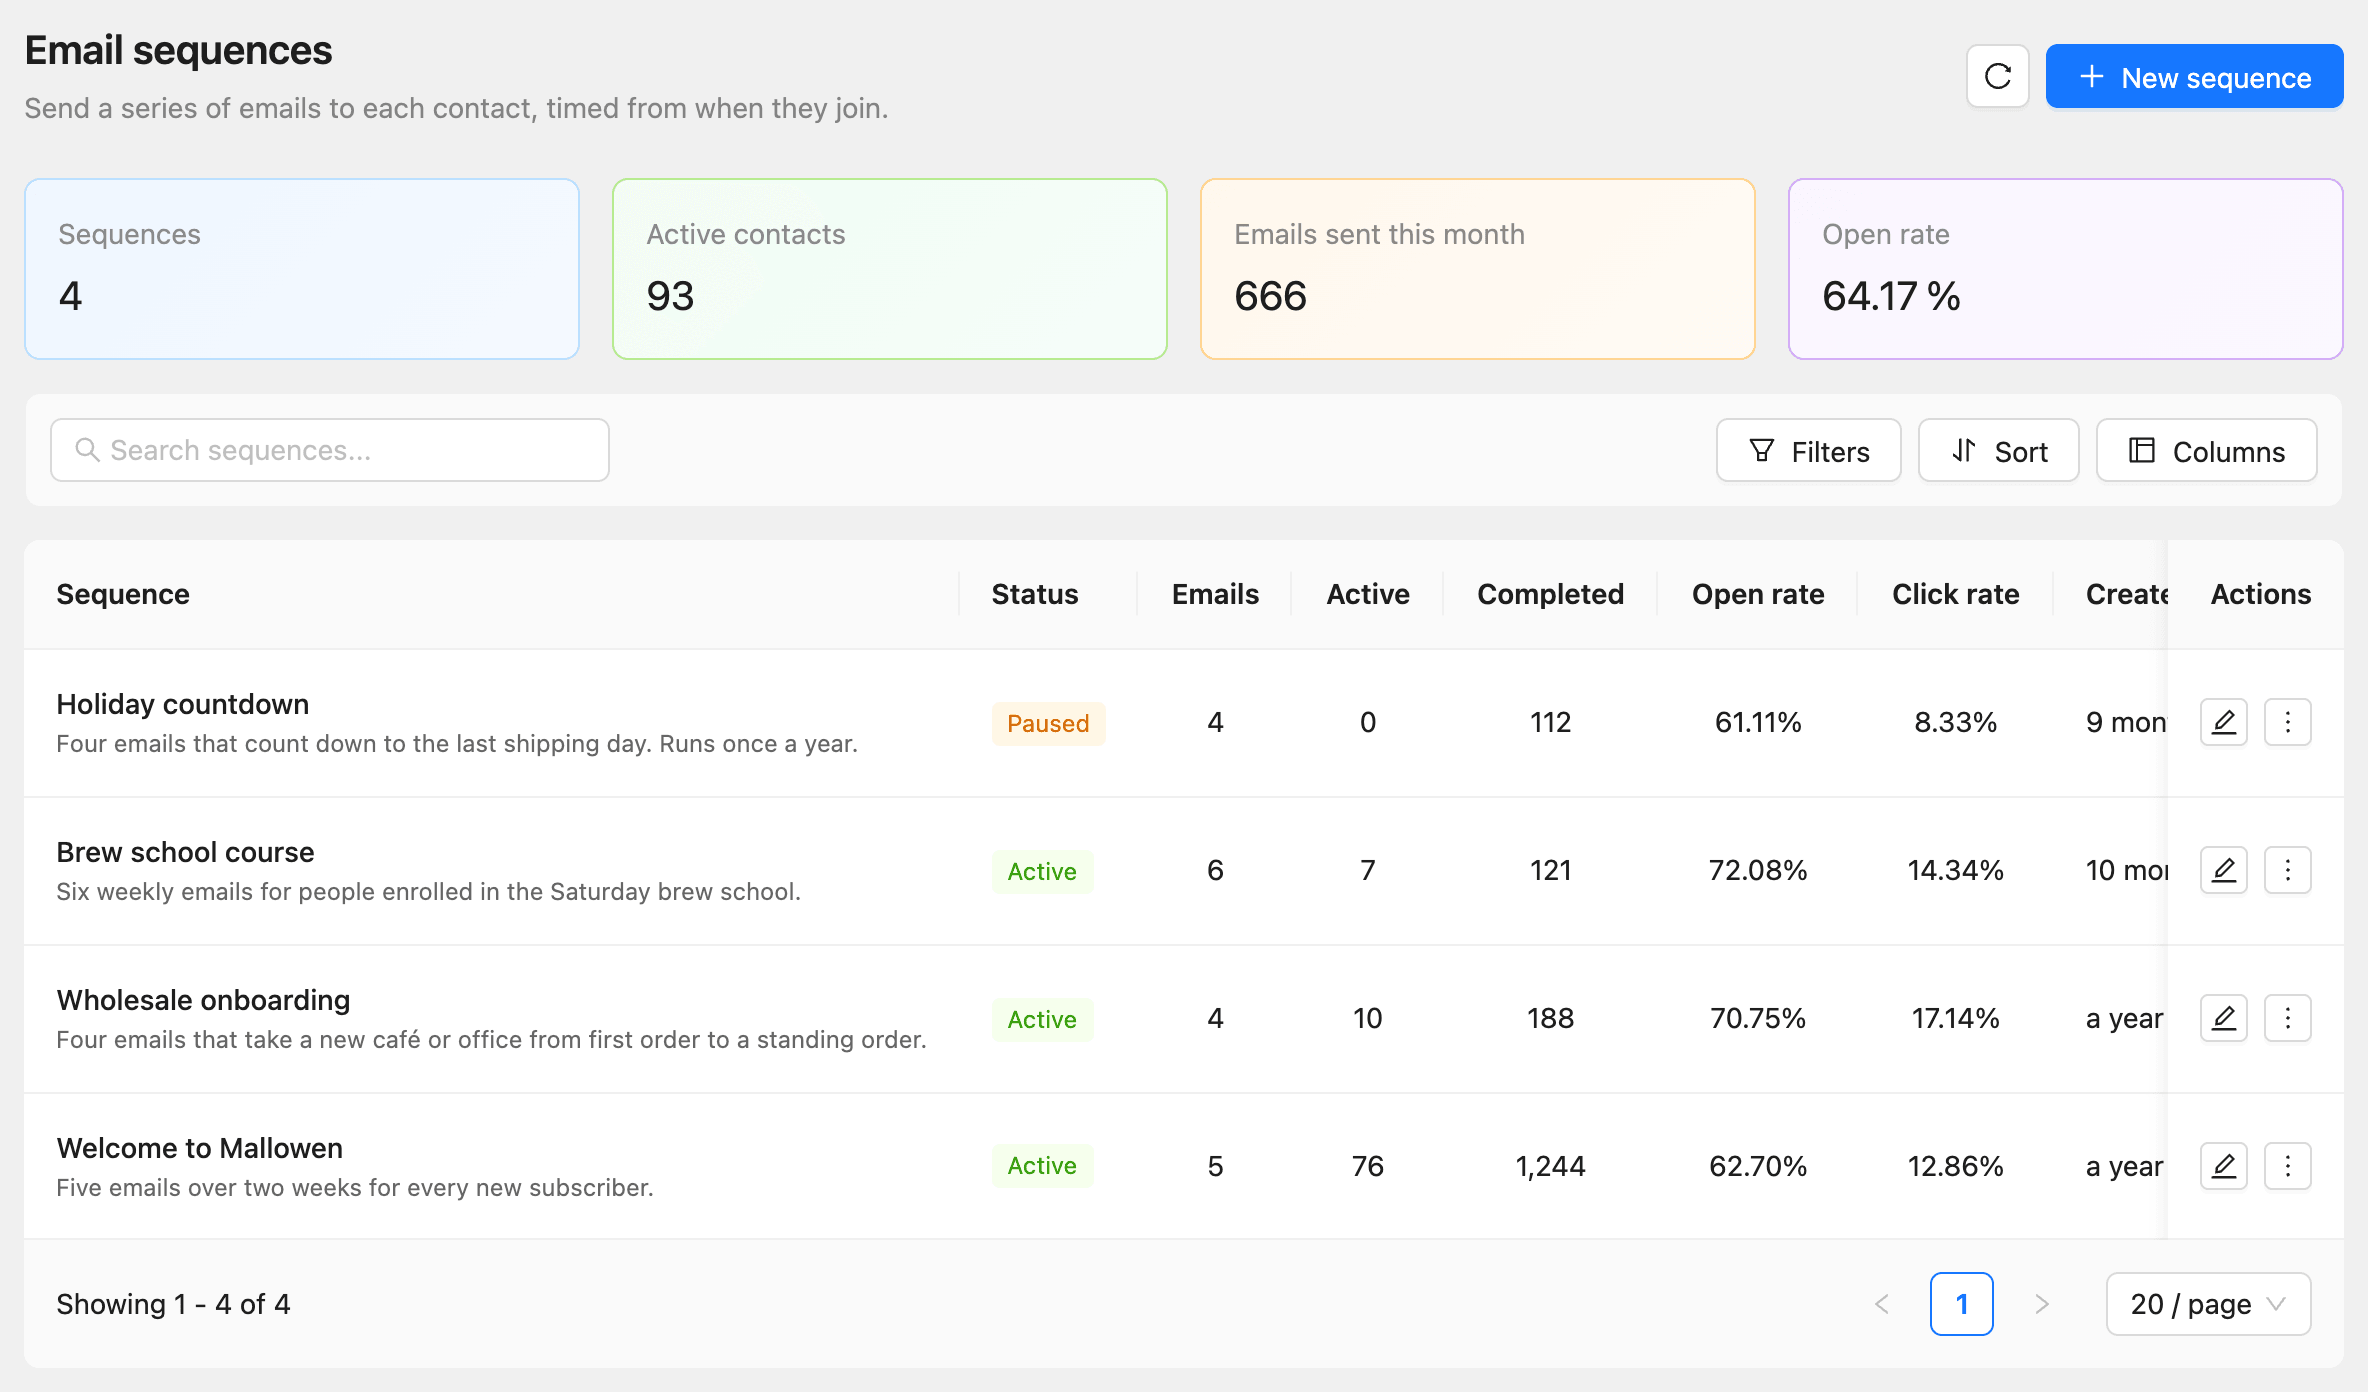Select the Open rate 64.17 % card
2368x1392 pixels.
click(x=2066, y=269)
